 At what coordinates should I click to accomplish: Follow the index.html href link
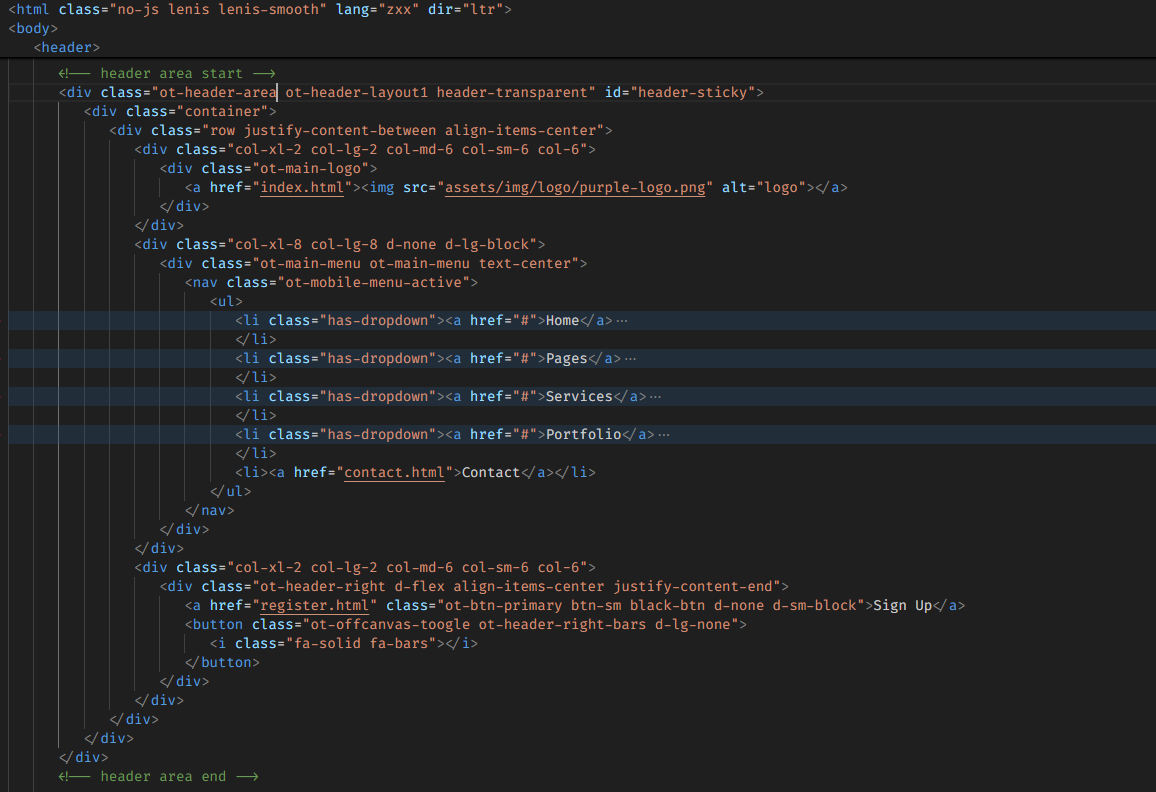point(302,188)
